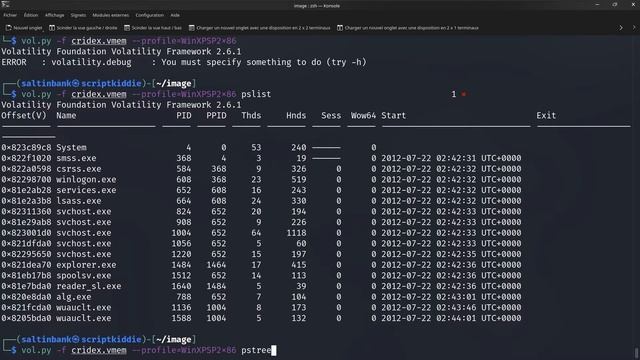
Task: Click svchost.exe with PID 1004
Action: click(x=84, y=233)
